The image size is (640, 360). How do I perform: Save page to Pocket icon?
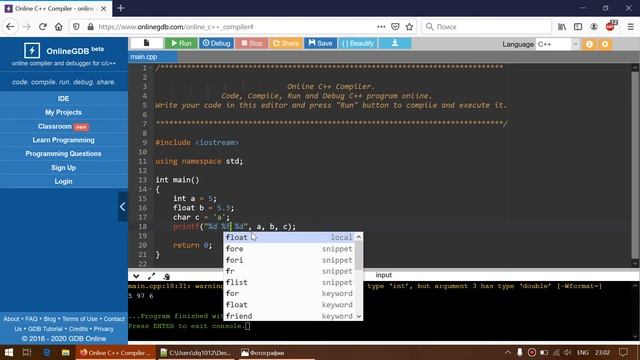(395, 27)
